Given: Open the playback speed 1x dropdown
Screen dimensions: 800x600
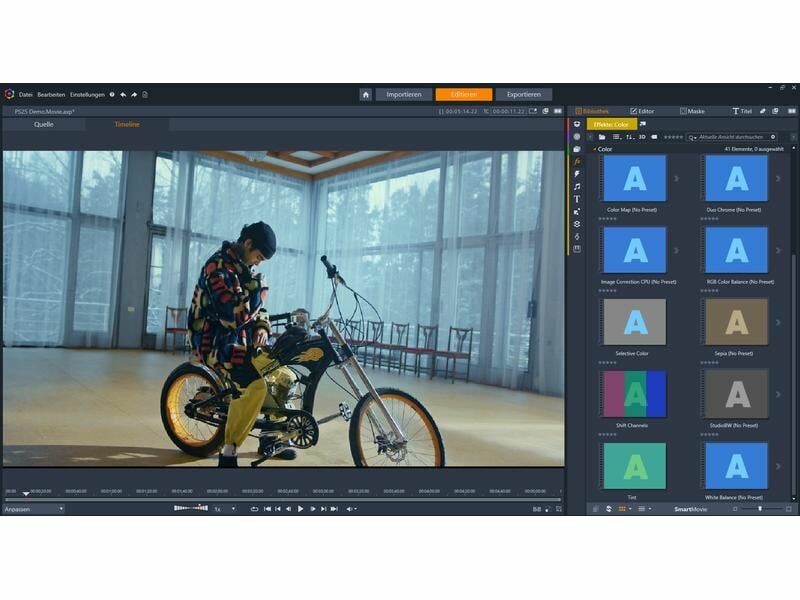Looking at the screenshot, I should click(x=224, y=509).
